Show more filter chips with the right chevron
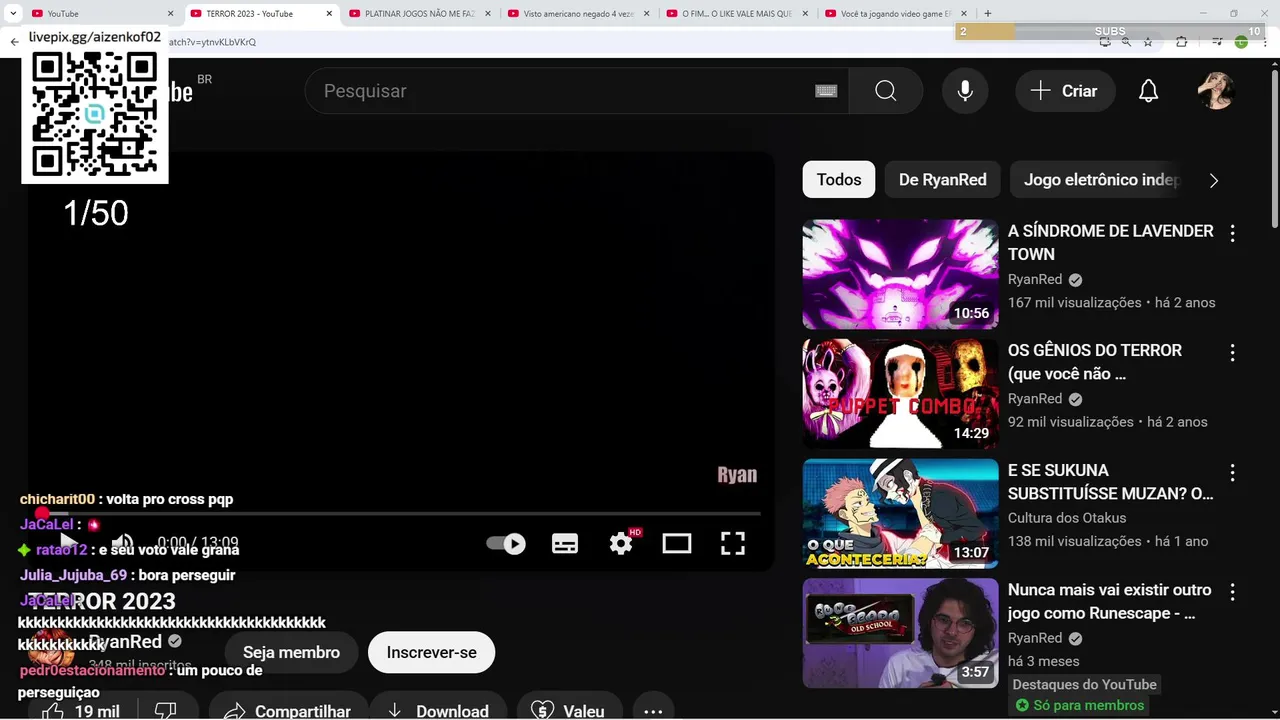 tap(1214, 181)
